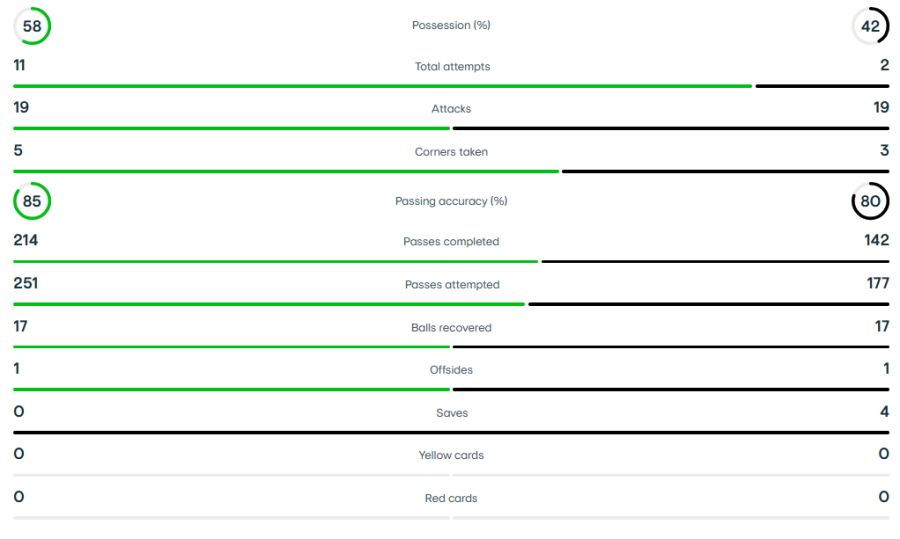This screenshot has height=539, width=900.
Task: Click the black 42 possession circle
Action: pyautogui.click(x=870, y=26)
